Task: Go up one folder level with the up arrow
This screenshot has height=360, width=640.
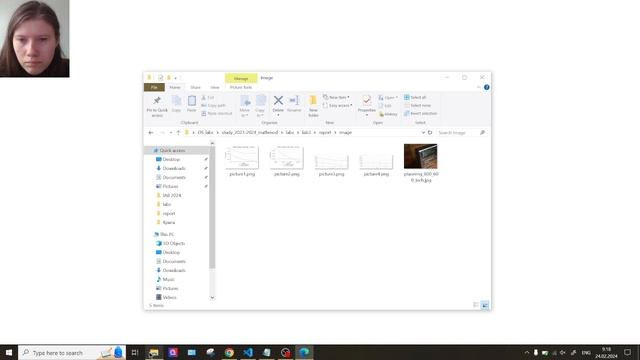Action: click(x=178, y=133)
